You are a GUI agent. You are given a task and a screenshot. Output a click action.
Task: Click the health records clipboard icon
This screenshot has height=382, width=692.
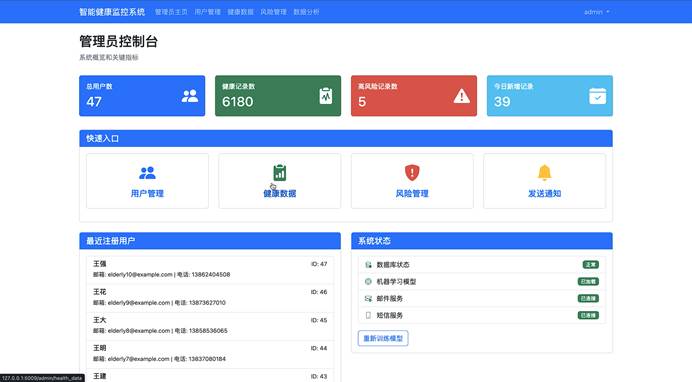coord(326,96)
